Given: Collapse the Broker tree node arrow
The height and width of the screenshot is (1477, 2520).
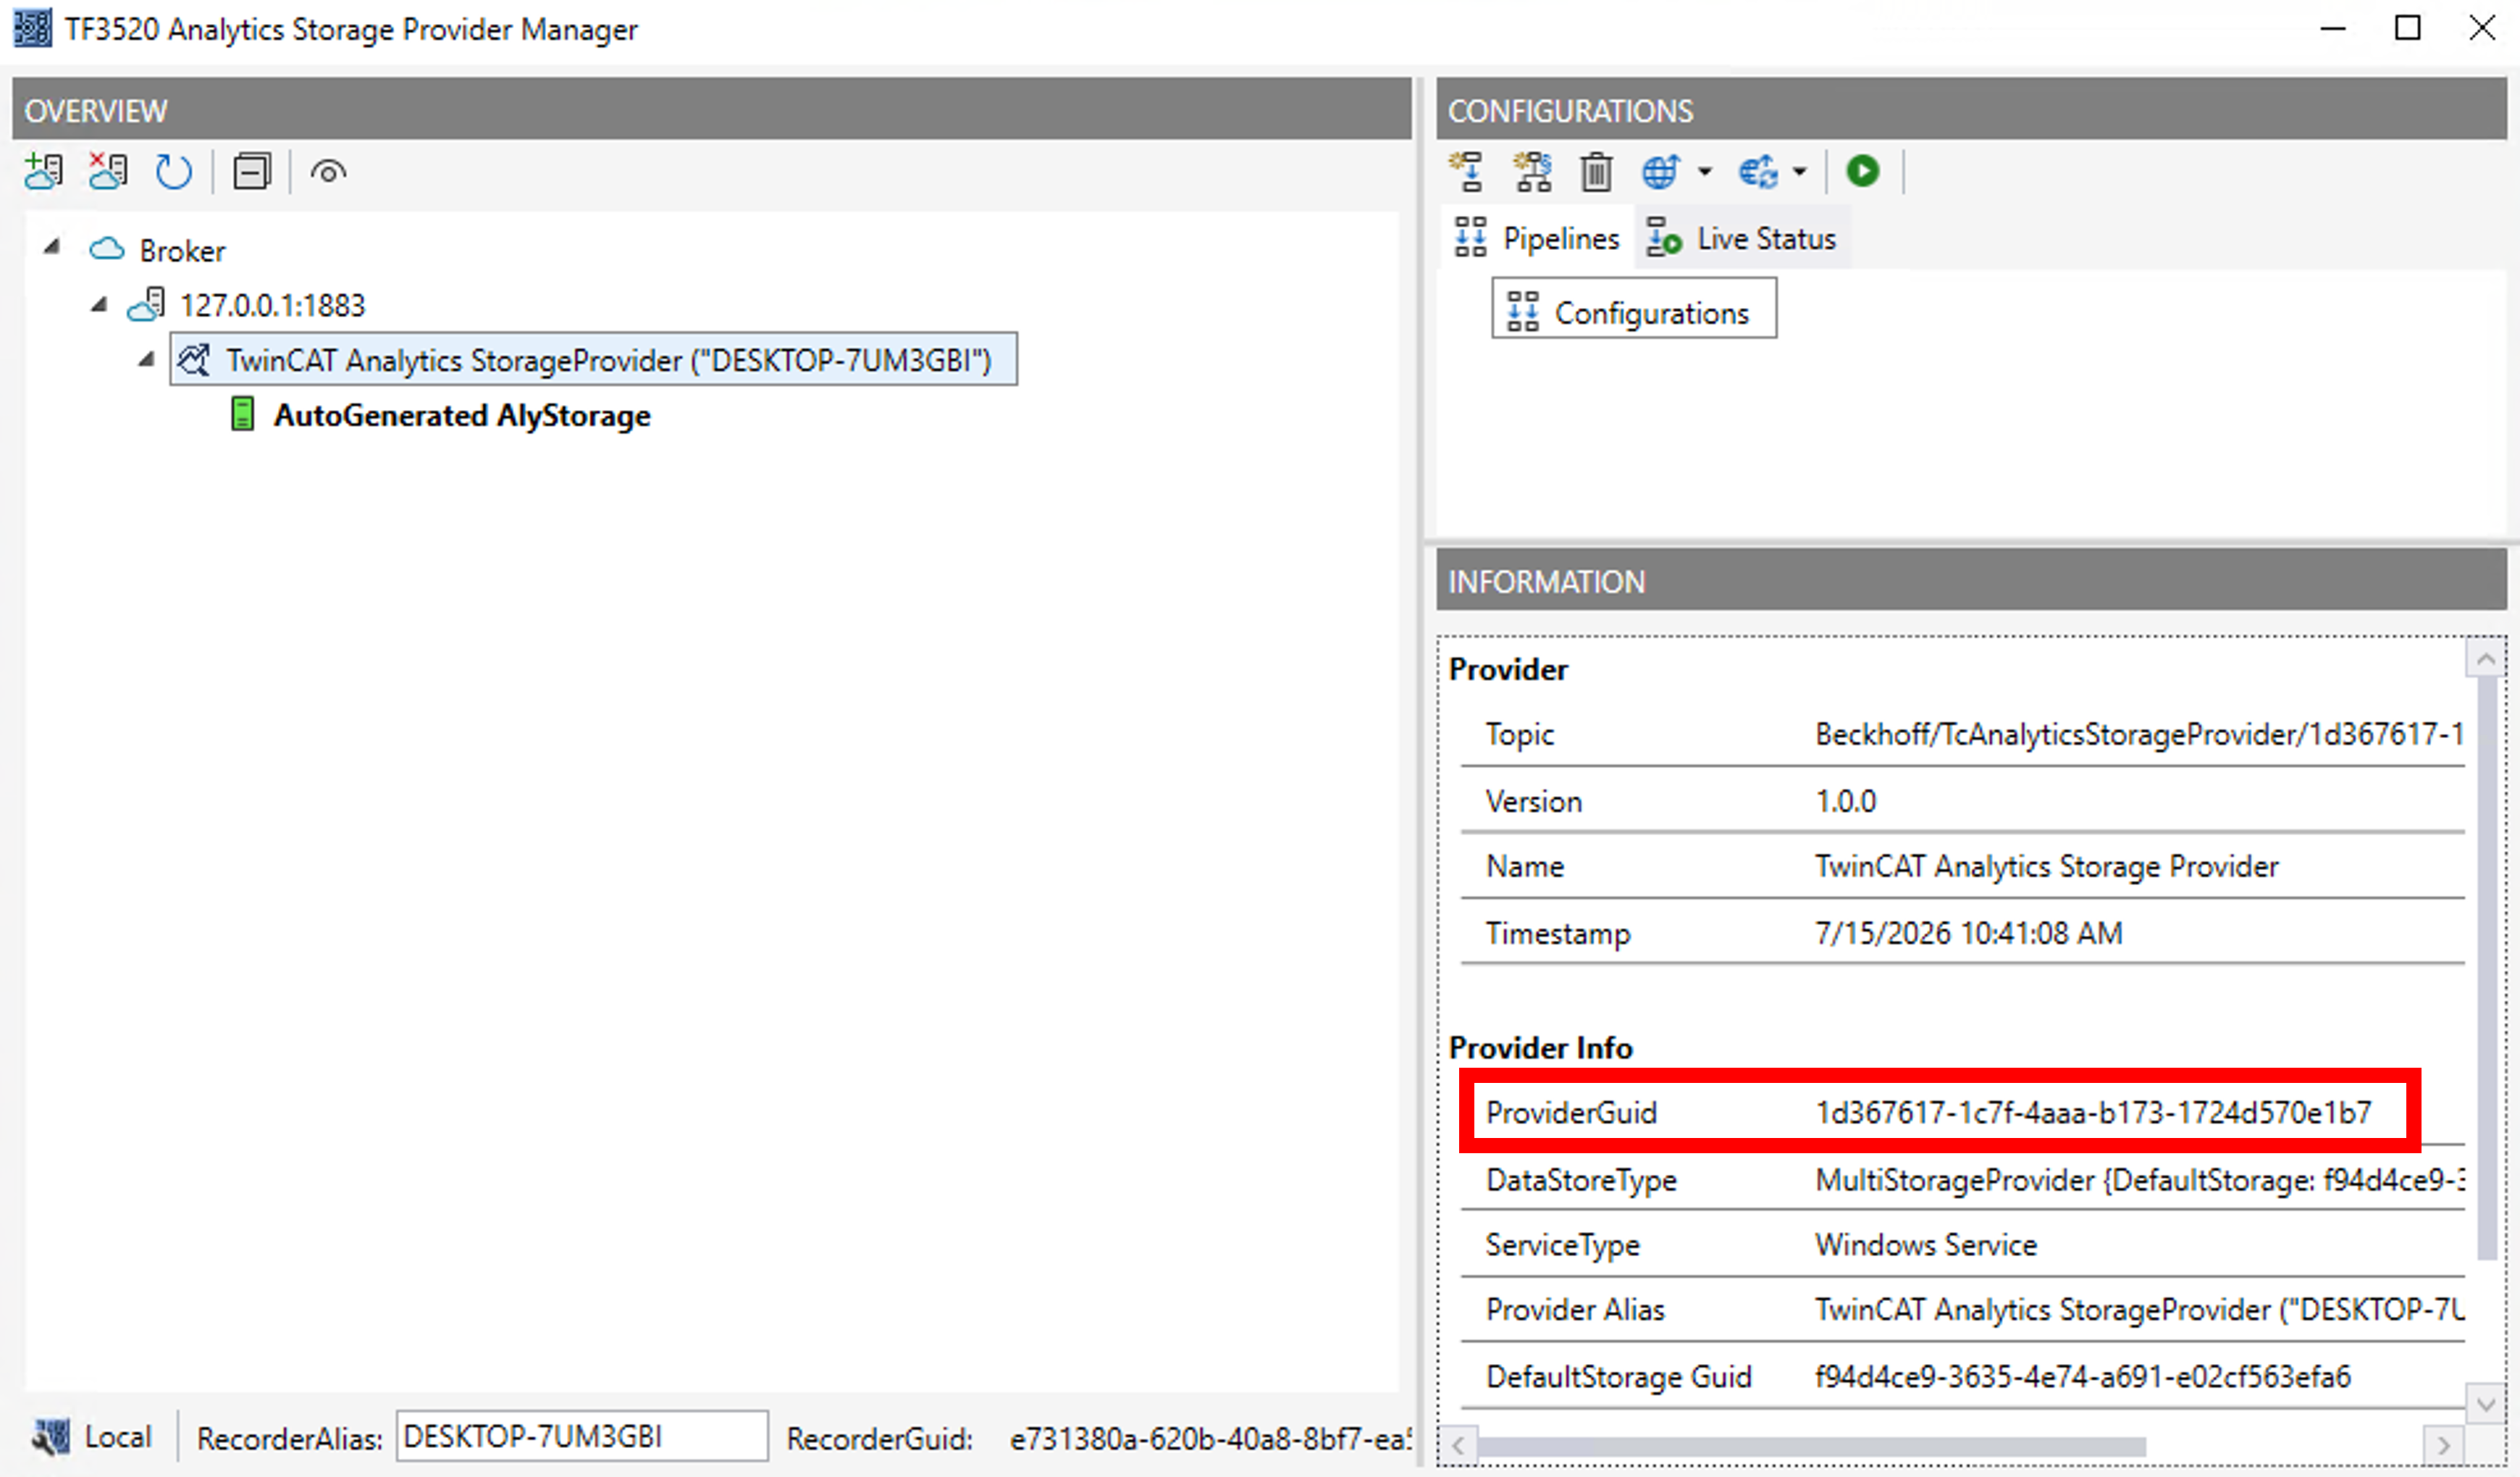Looking at the screenshot, I should click(x=52, y=246).
